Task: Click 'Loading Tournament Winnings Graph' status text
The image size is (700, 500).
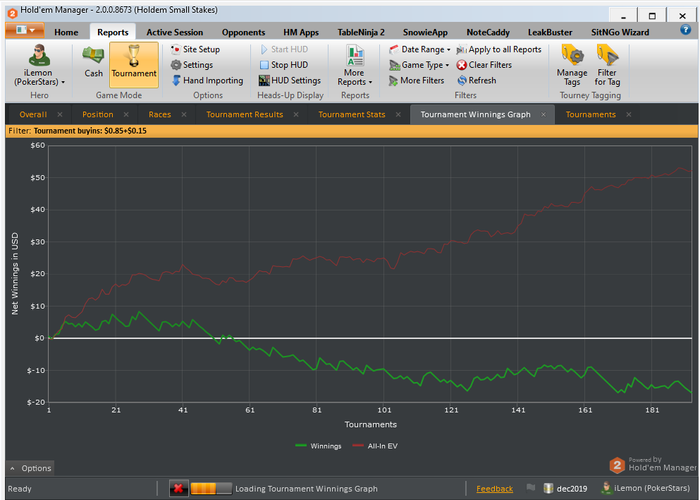Action: click(306, 489)
